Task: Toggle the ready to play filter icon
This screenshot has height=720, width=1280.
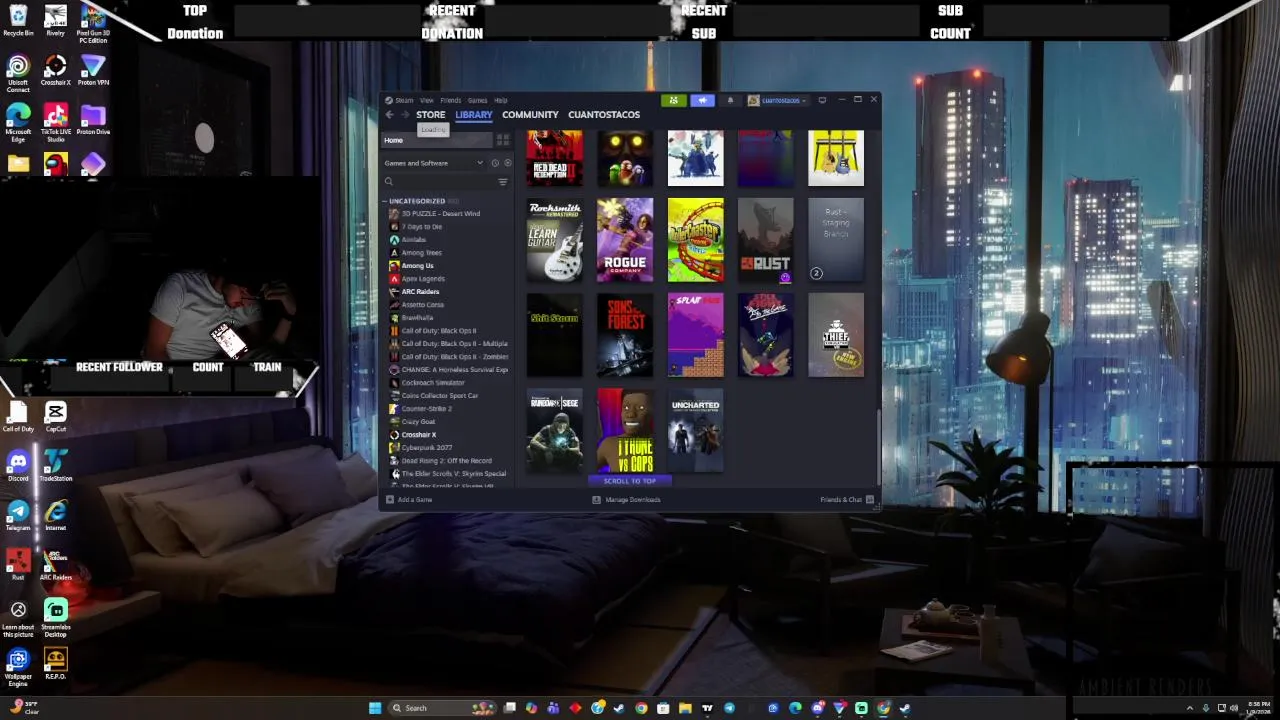Action: (507, 163)
